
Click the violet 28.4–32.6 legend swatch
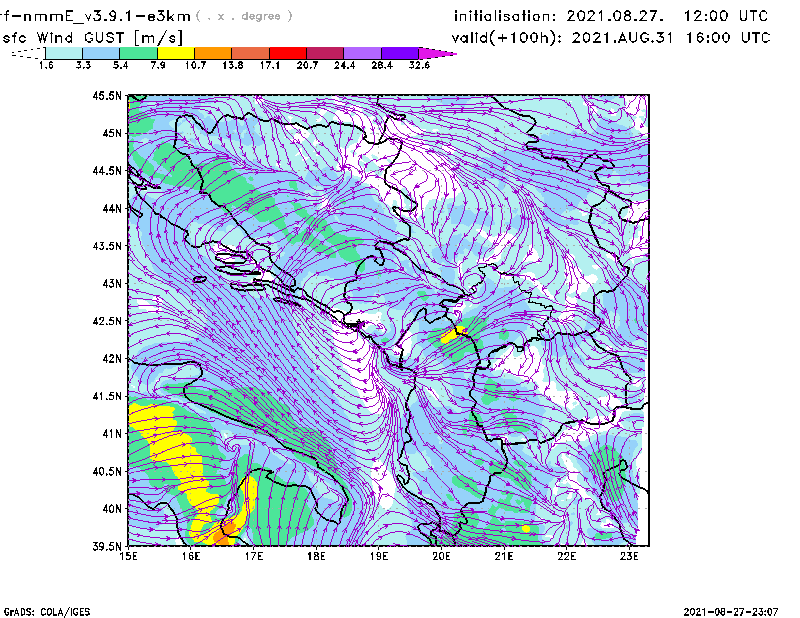400,53
